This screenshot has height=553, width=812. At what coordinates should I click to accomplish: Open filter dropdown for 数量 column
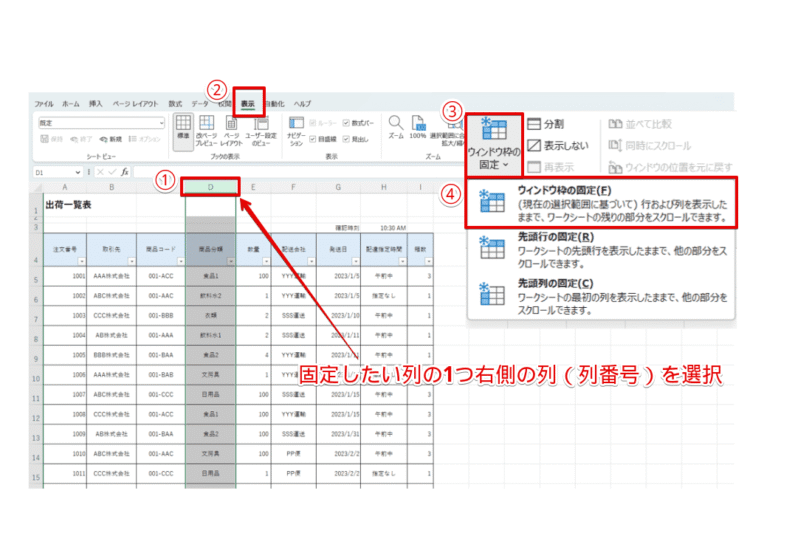coord(266,261)
